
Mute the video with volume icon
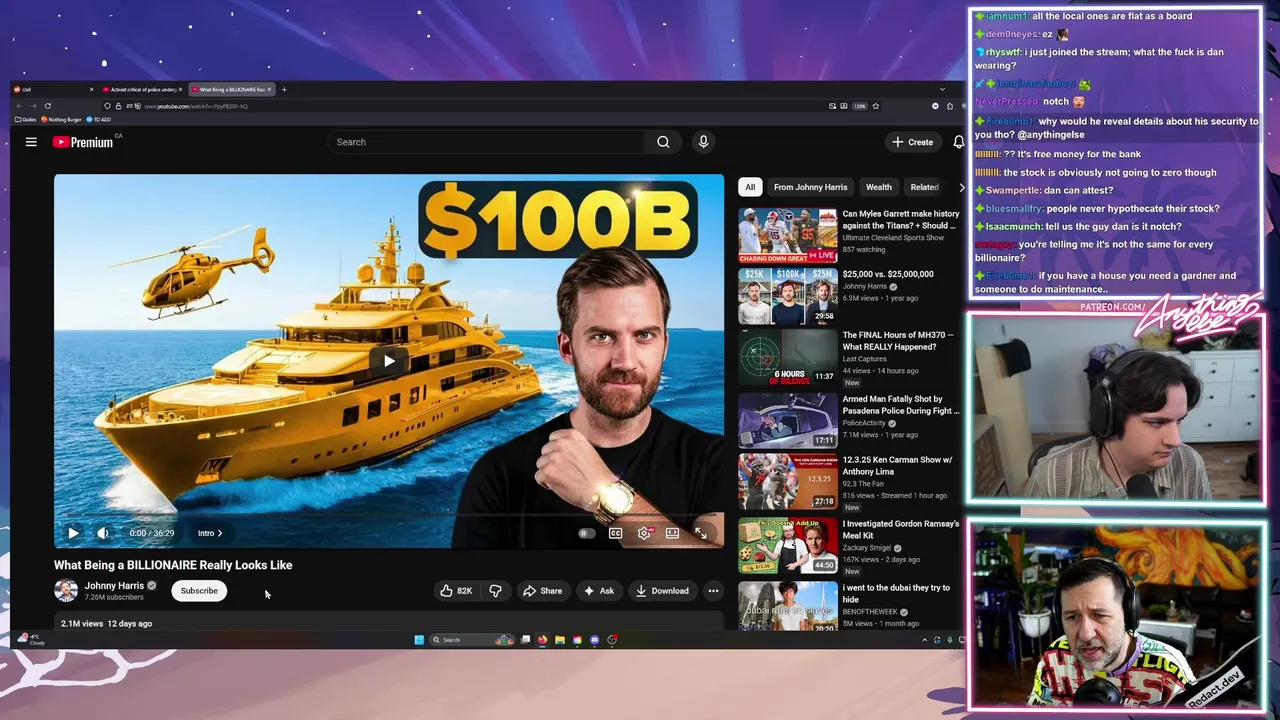102,533
